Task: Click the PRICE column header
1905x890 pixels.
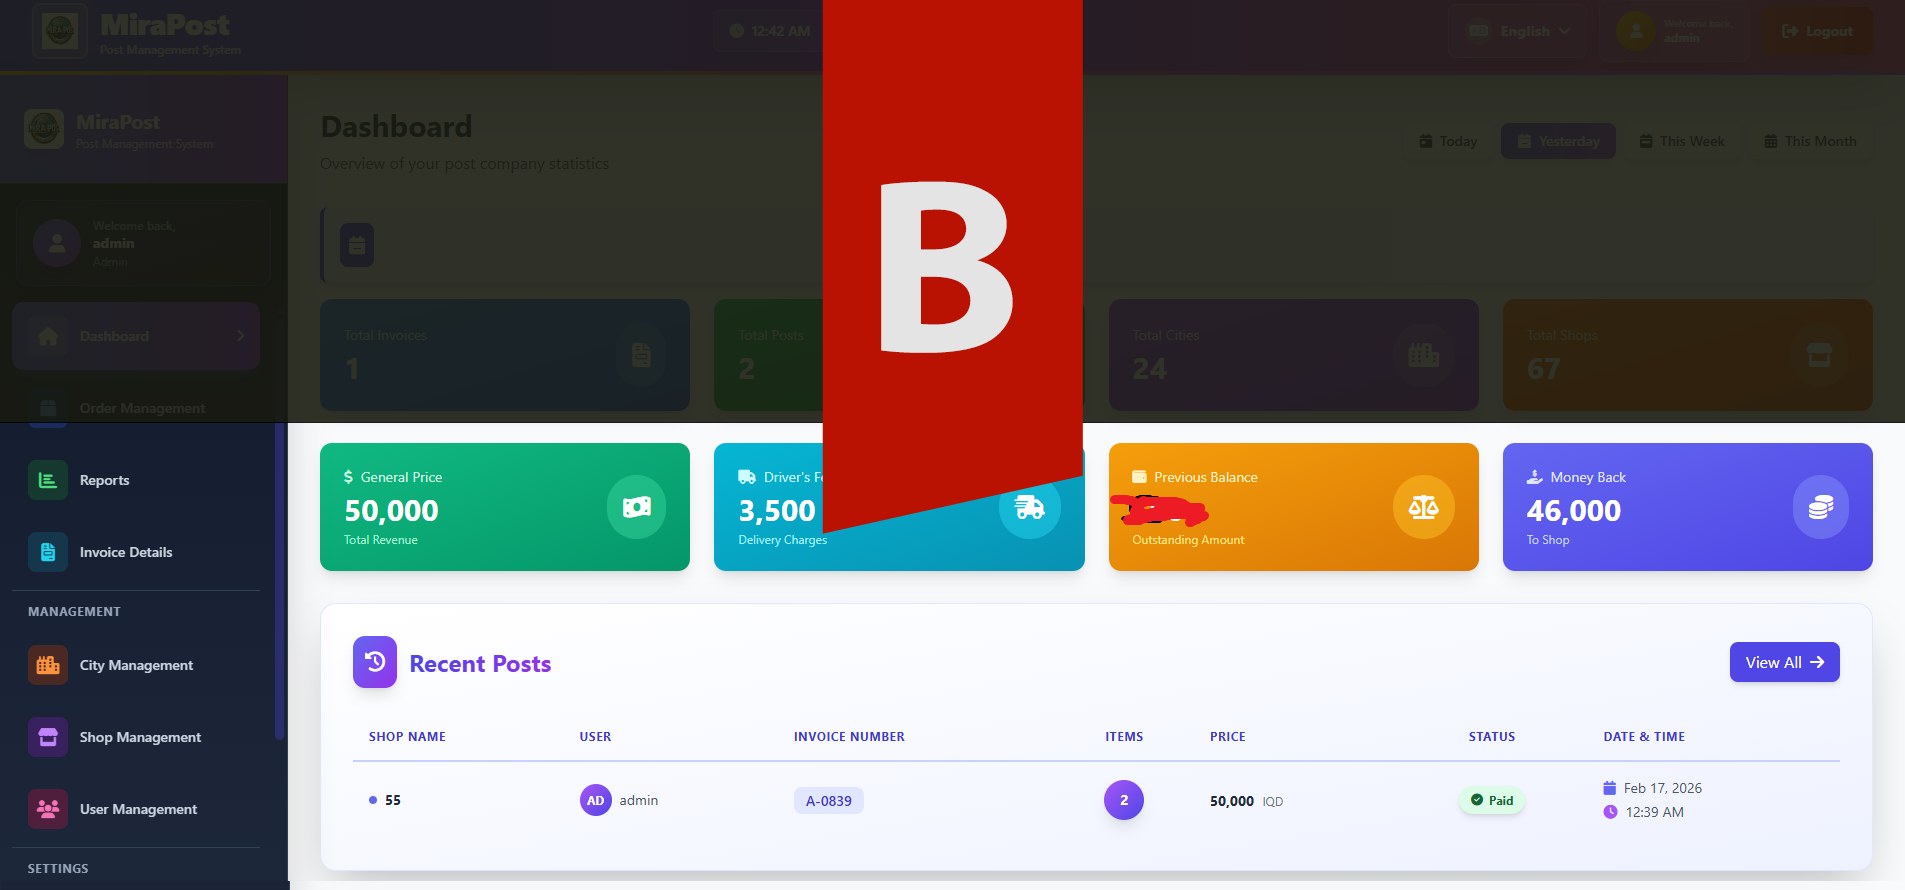Action: (x=1228, y=737)
